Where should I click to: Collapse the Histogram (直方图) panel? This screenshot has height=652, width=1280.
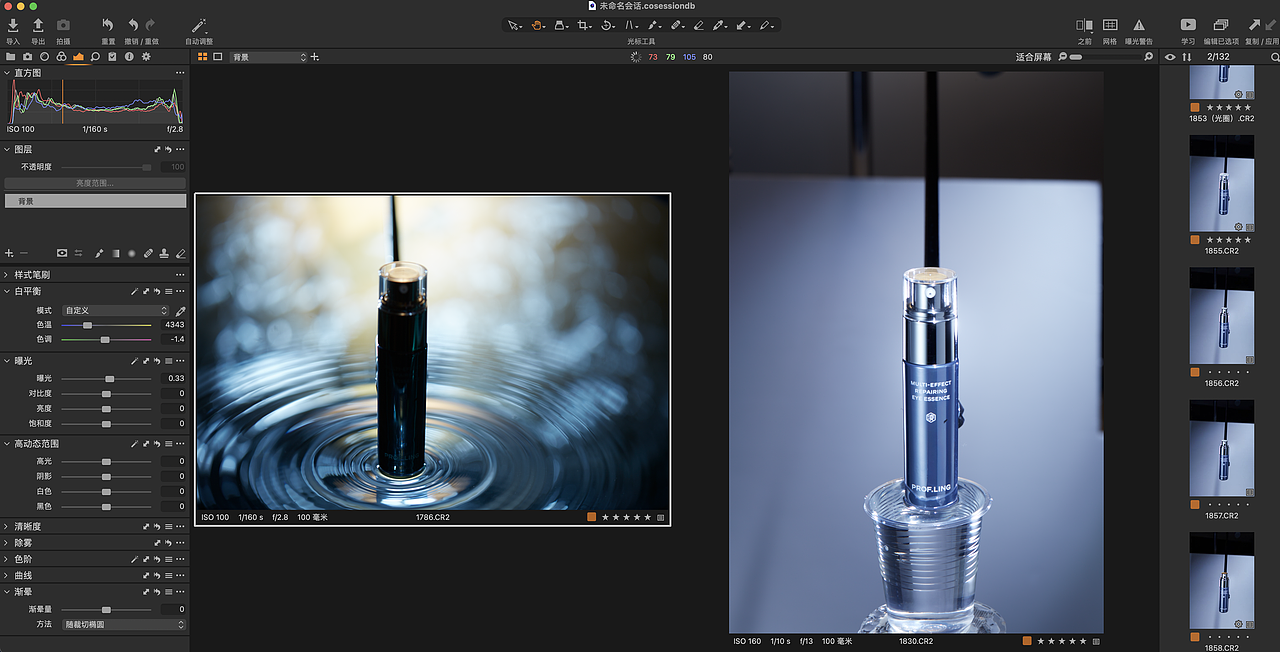tap(8, 73)
